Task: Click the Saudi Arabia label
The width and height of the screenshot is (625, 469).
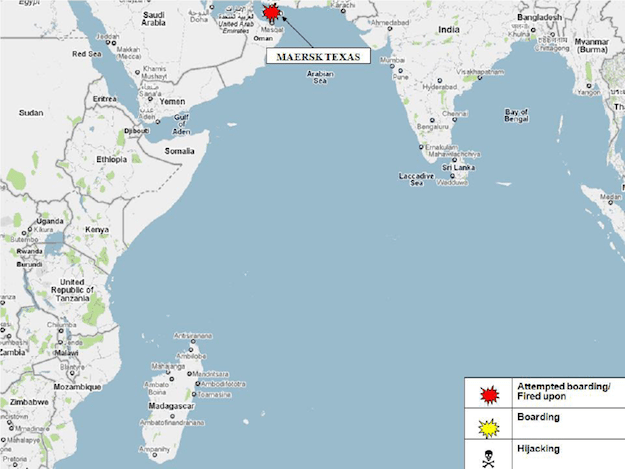Action: 153,19
